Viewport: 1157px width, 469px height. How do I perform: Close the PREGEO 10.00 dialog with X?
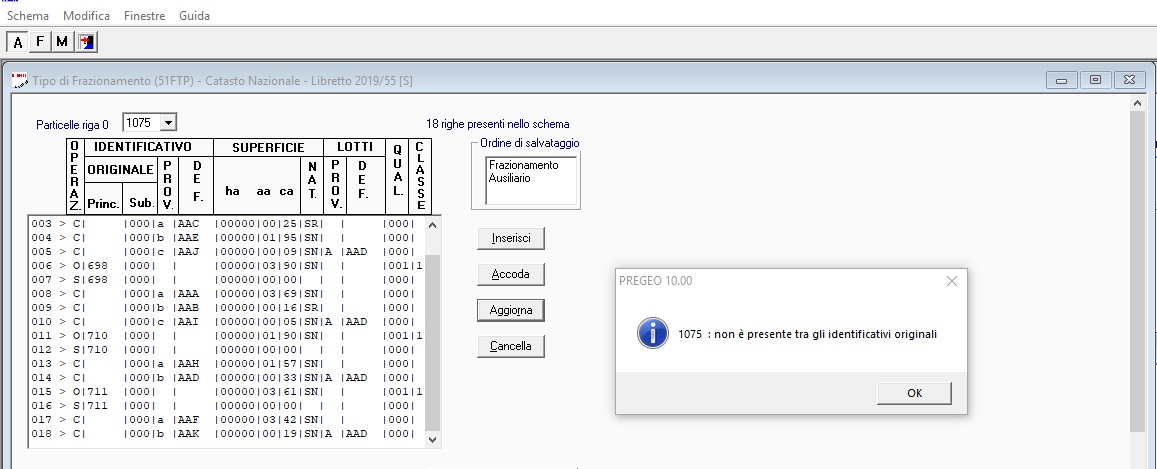[x=951, y=281]
